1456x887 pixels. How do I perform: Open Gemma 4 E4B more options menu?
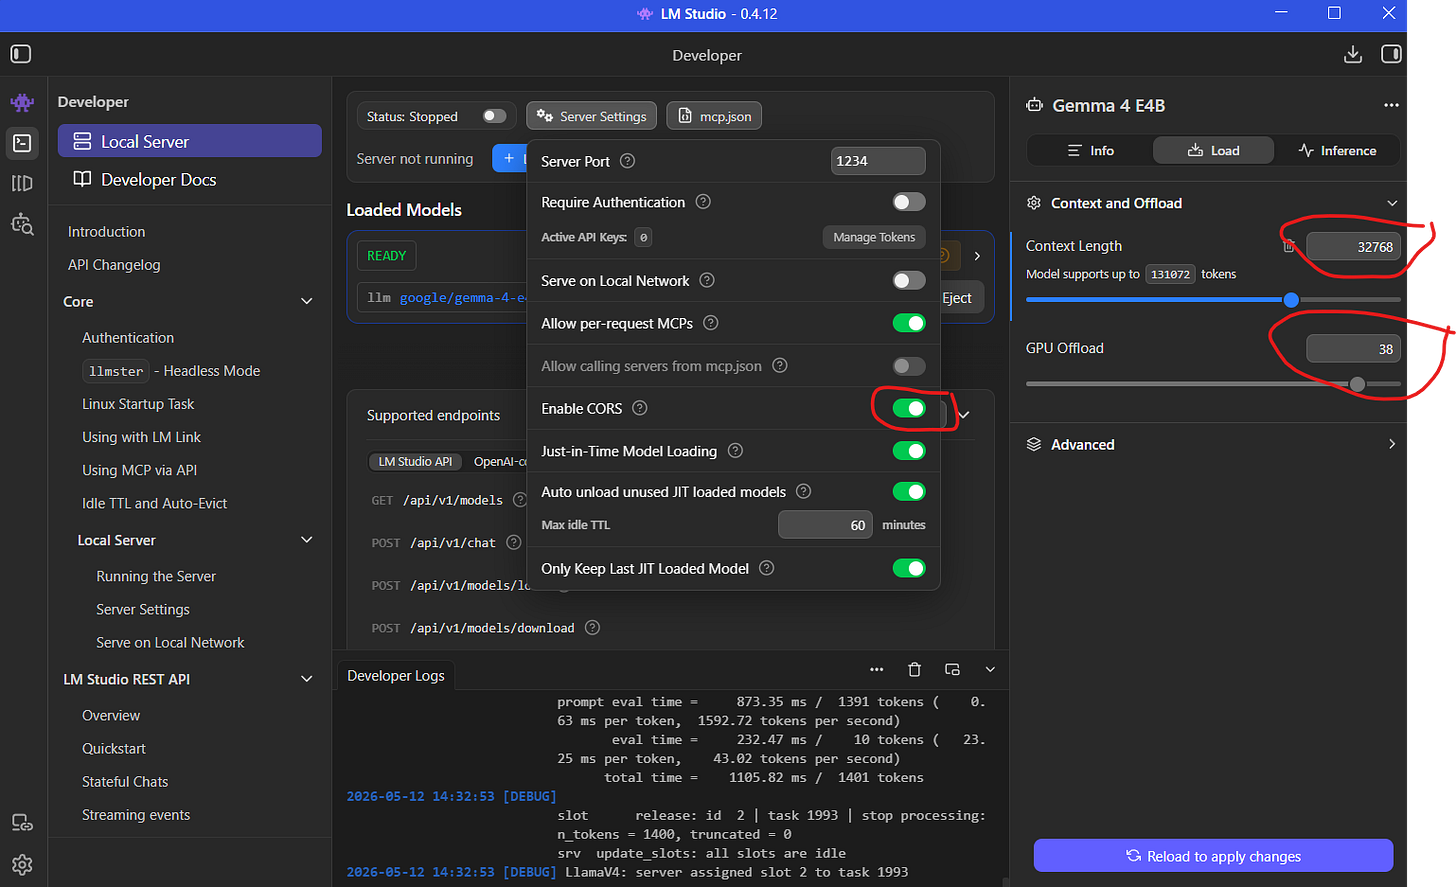[1391, 105]
